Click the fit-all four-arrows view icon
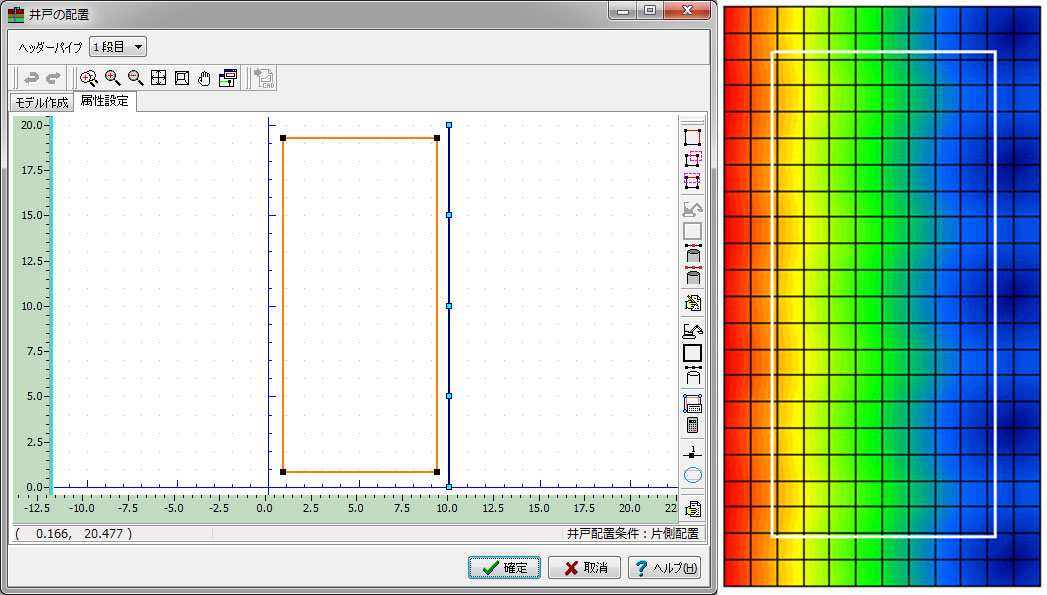This screenshot has height=595, width=1047. 158,79
